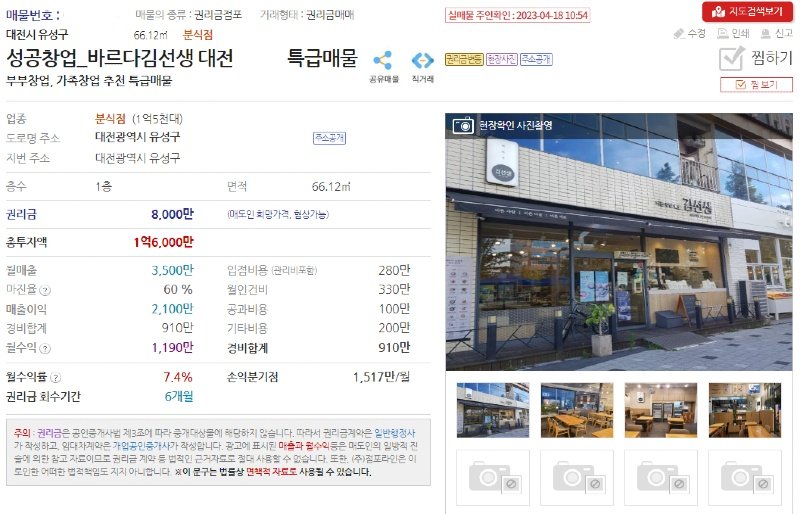The height and width of the screenshot is (514, 800).
Task: Click help icon beside 월수익률
Action: [56, 378]
